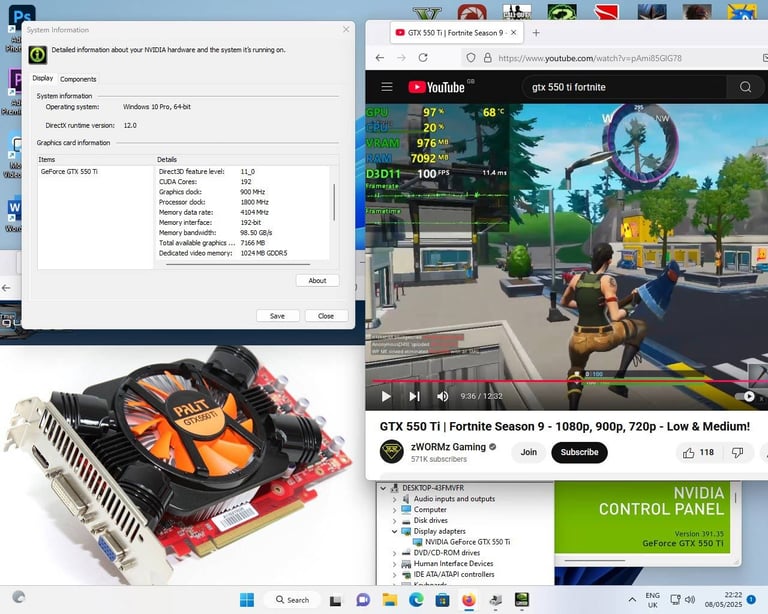Viewport: 768px width, 614px height.
Task: Go forward in the Firefox browser
Action: pyautogui.click(x=402, y=58)
